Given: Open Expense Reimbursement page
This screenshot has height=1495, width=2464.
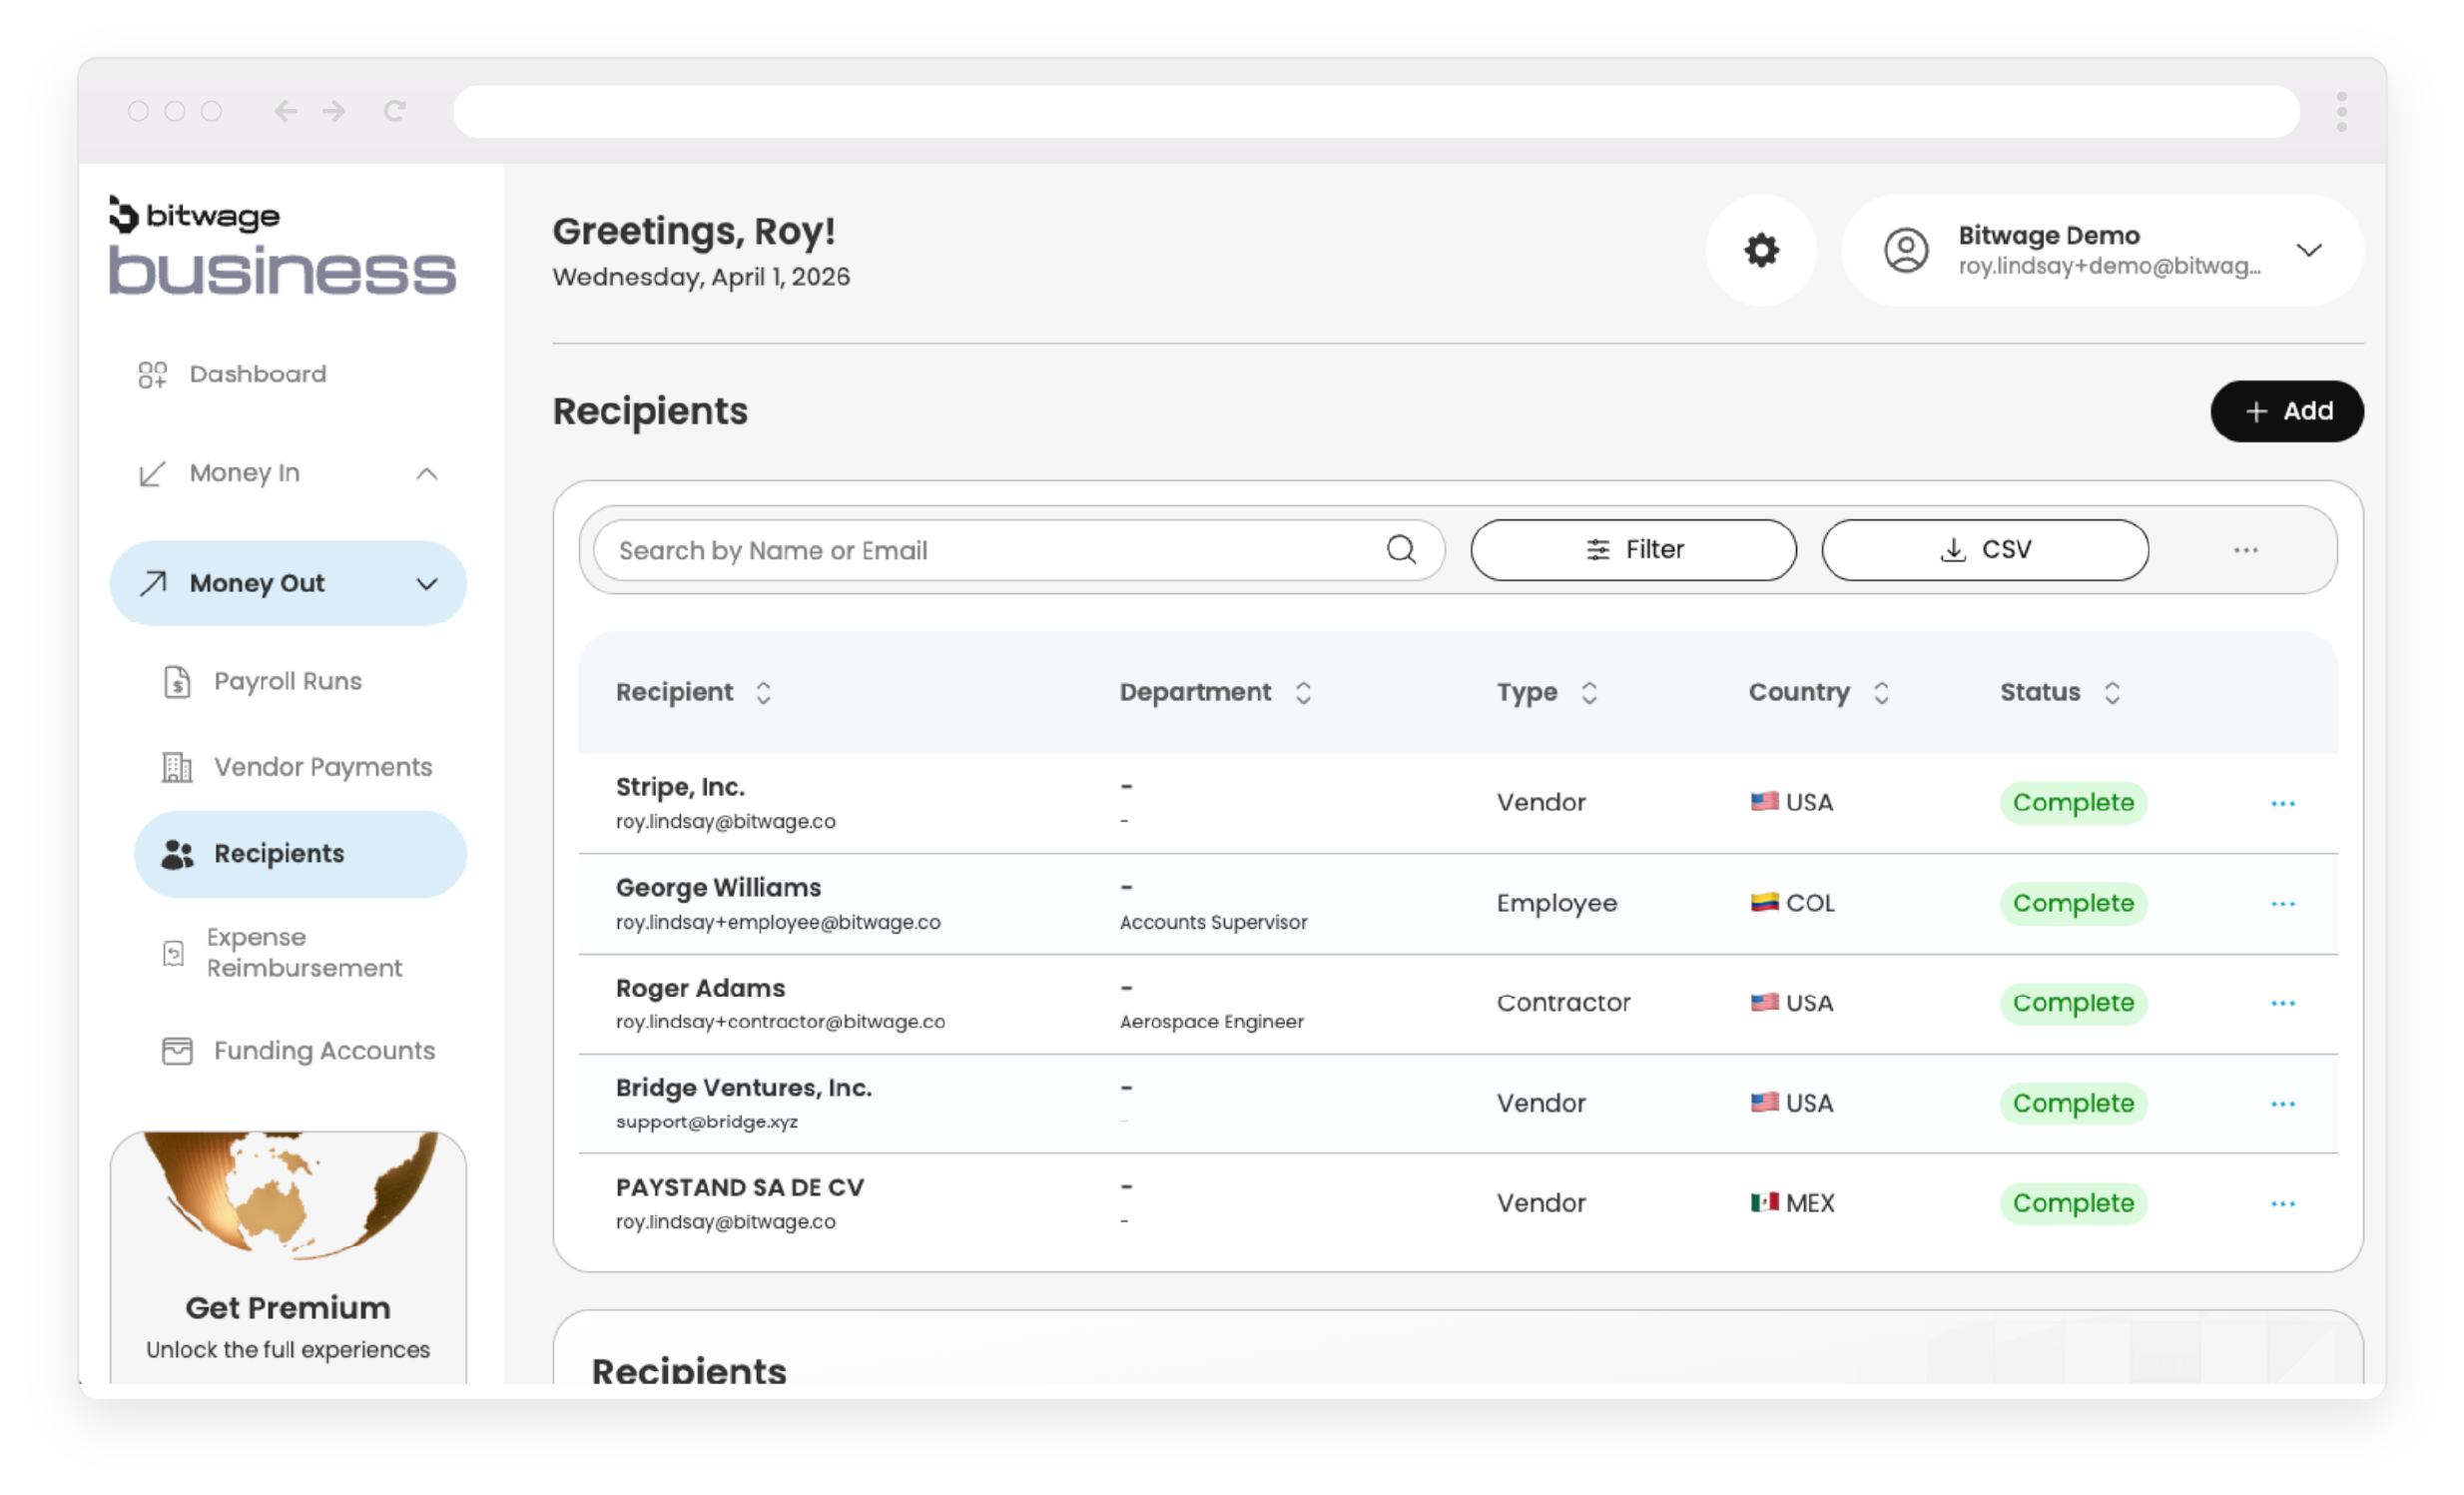Looking at the screenshot, I should click(x=304, y=953).
